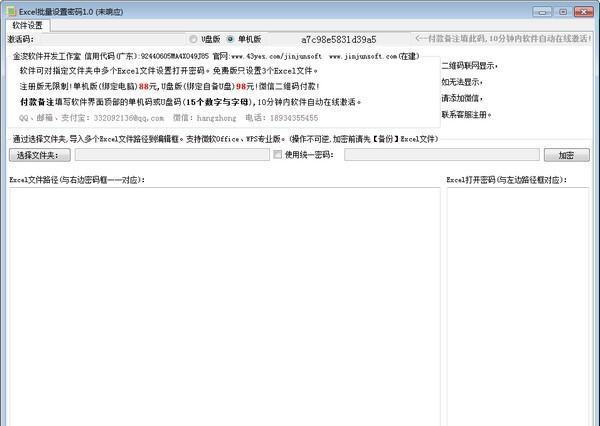Click the 通过选择文件夹 instruction line
600x426 pixels.
coord(226,139)
